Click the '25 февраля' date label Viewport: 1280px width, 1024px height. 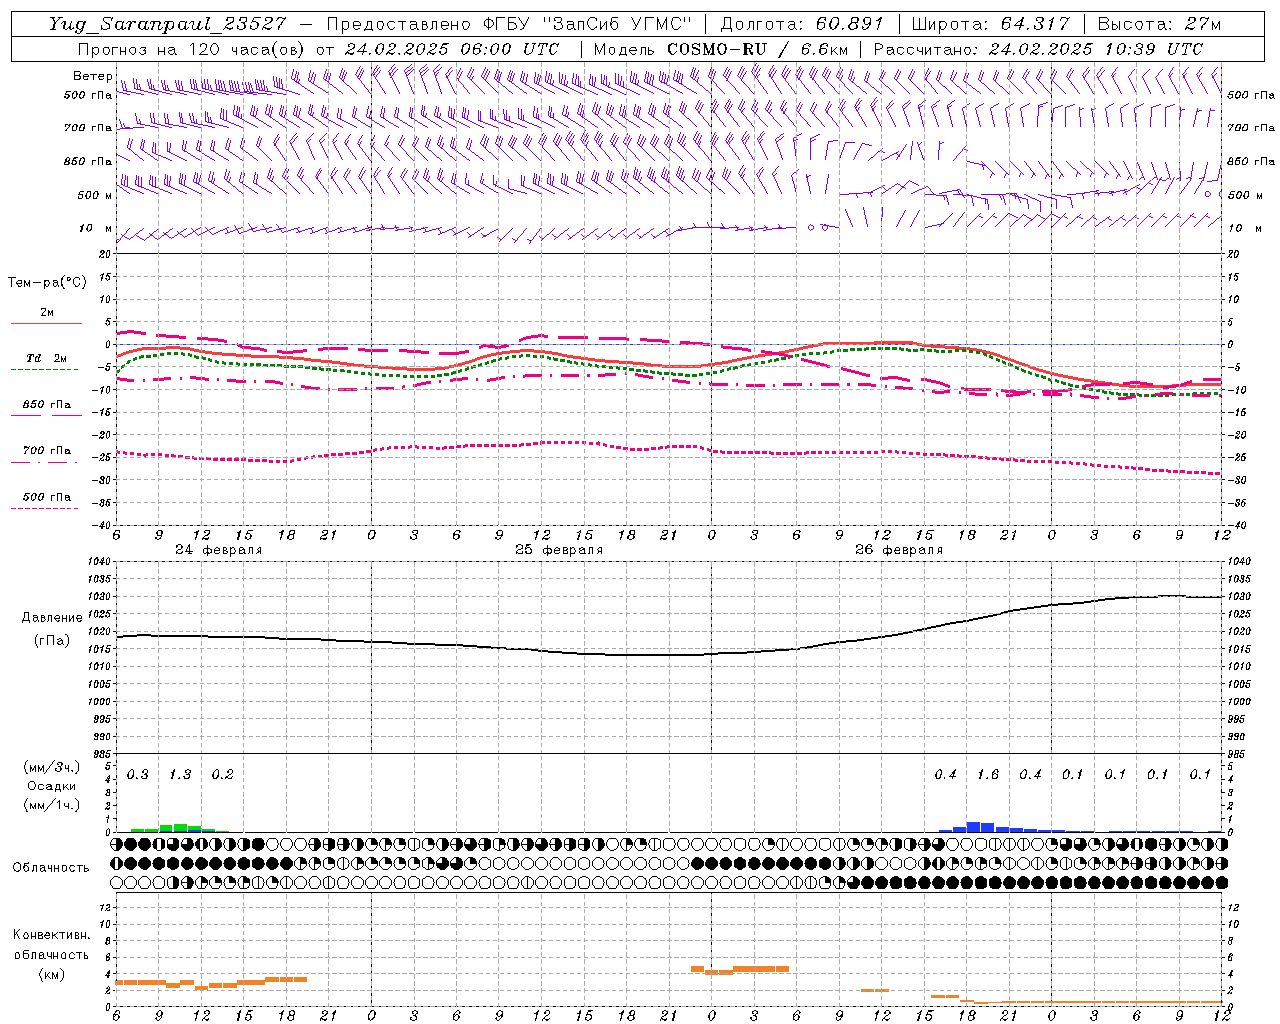[559, 550]
